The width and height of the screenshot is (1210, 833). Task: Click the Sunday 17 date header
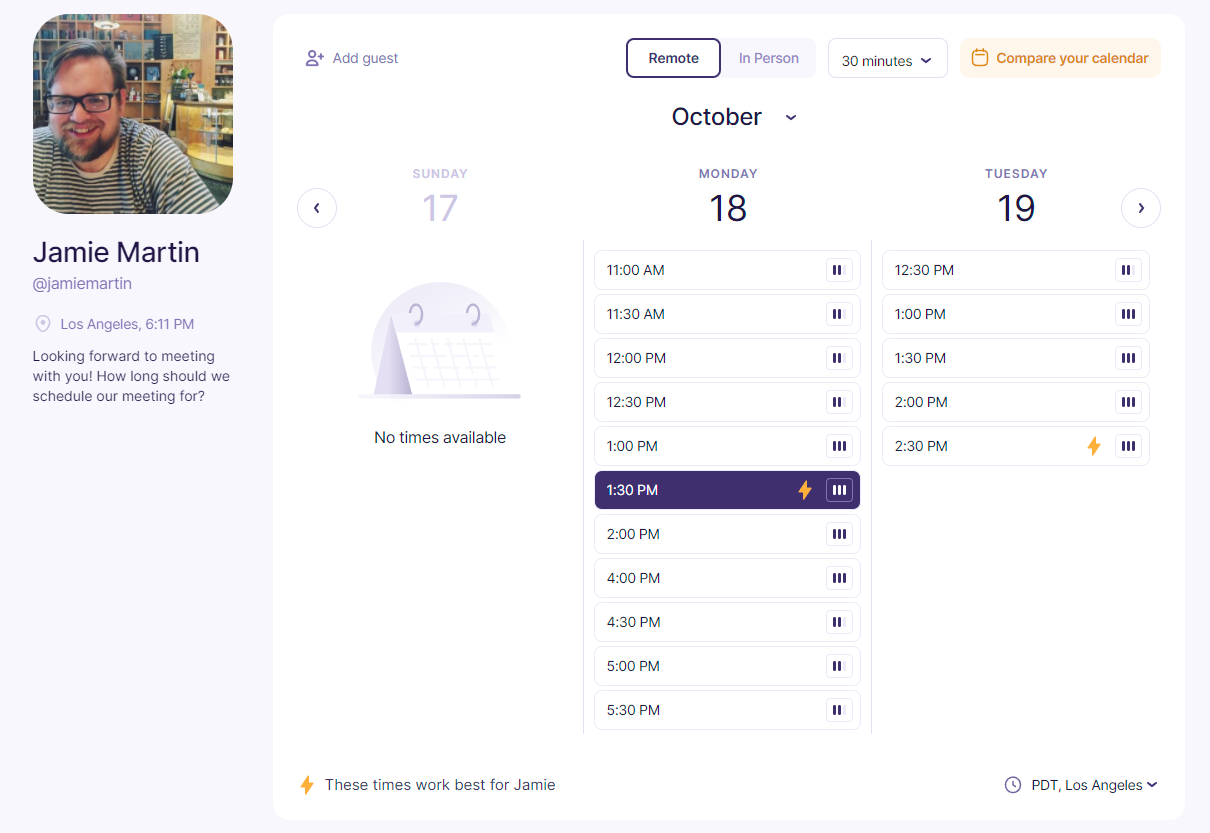(440, 197)
